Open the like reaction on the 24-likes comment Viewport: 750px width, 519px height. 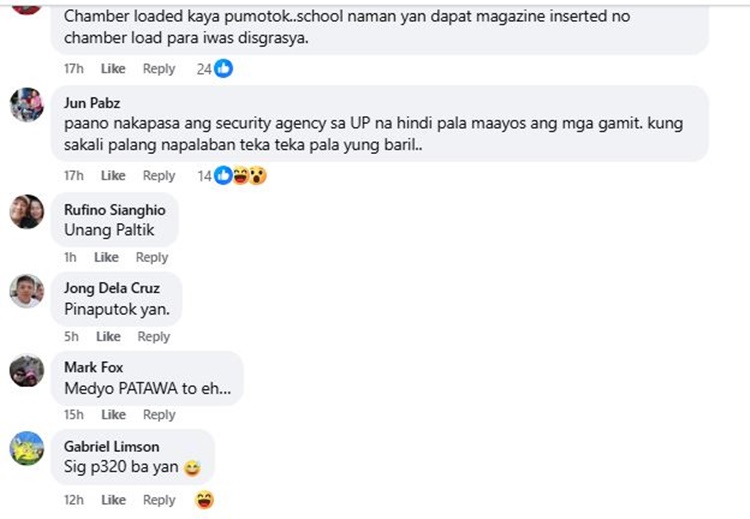(223, 68)
